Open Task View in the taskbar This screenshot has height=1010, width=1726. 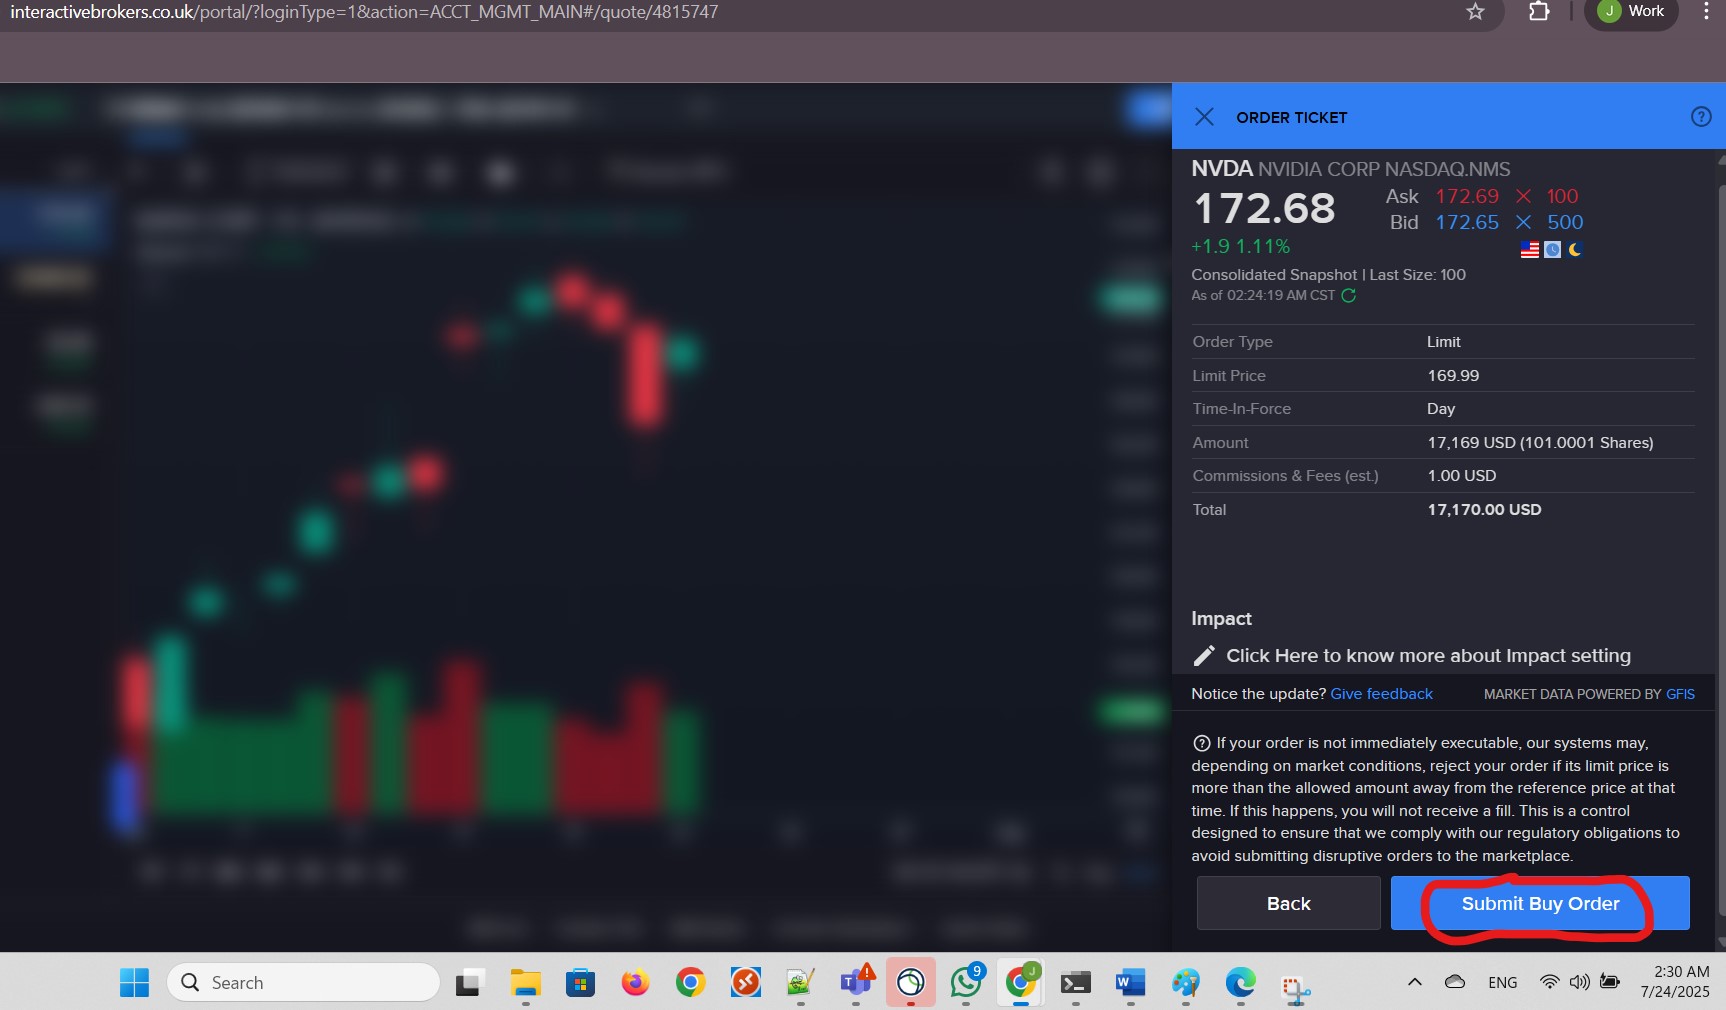point(470,983)
